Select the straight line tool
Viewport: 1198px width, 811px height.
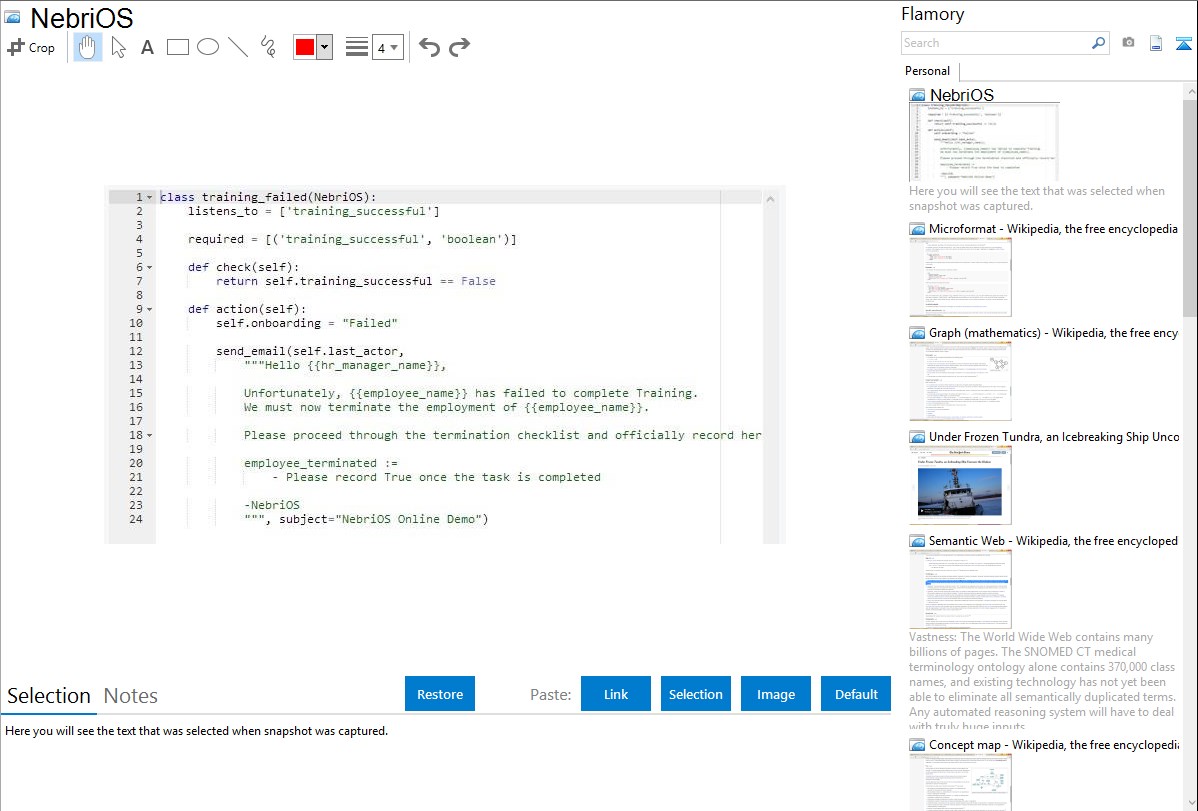pos(238,47)
